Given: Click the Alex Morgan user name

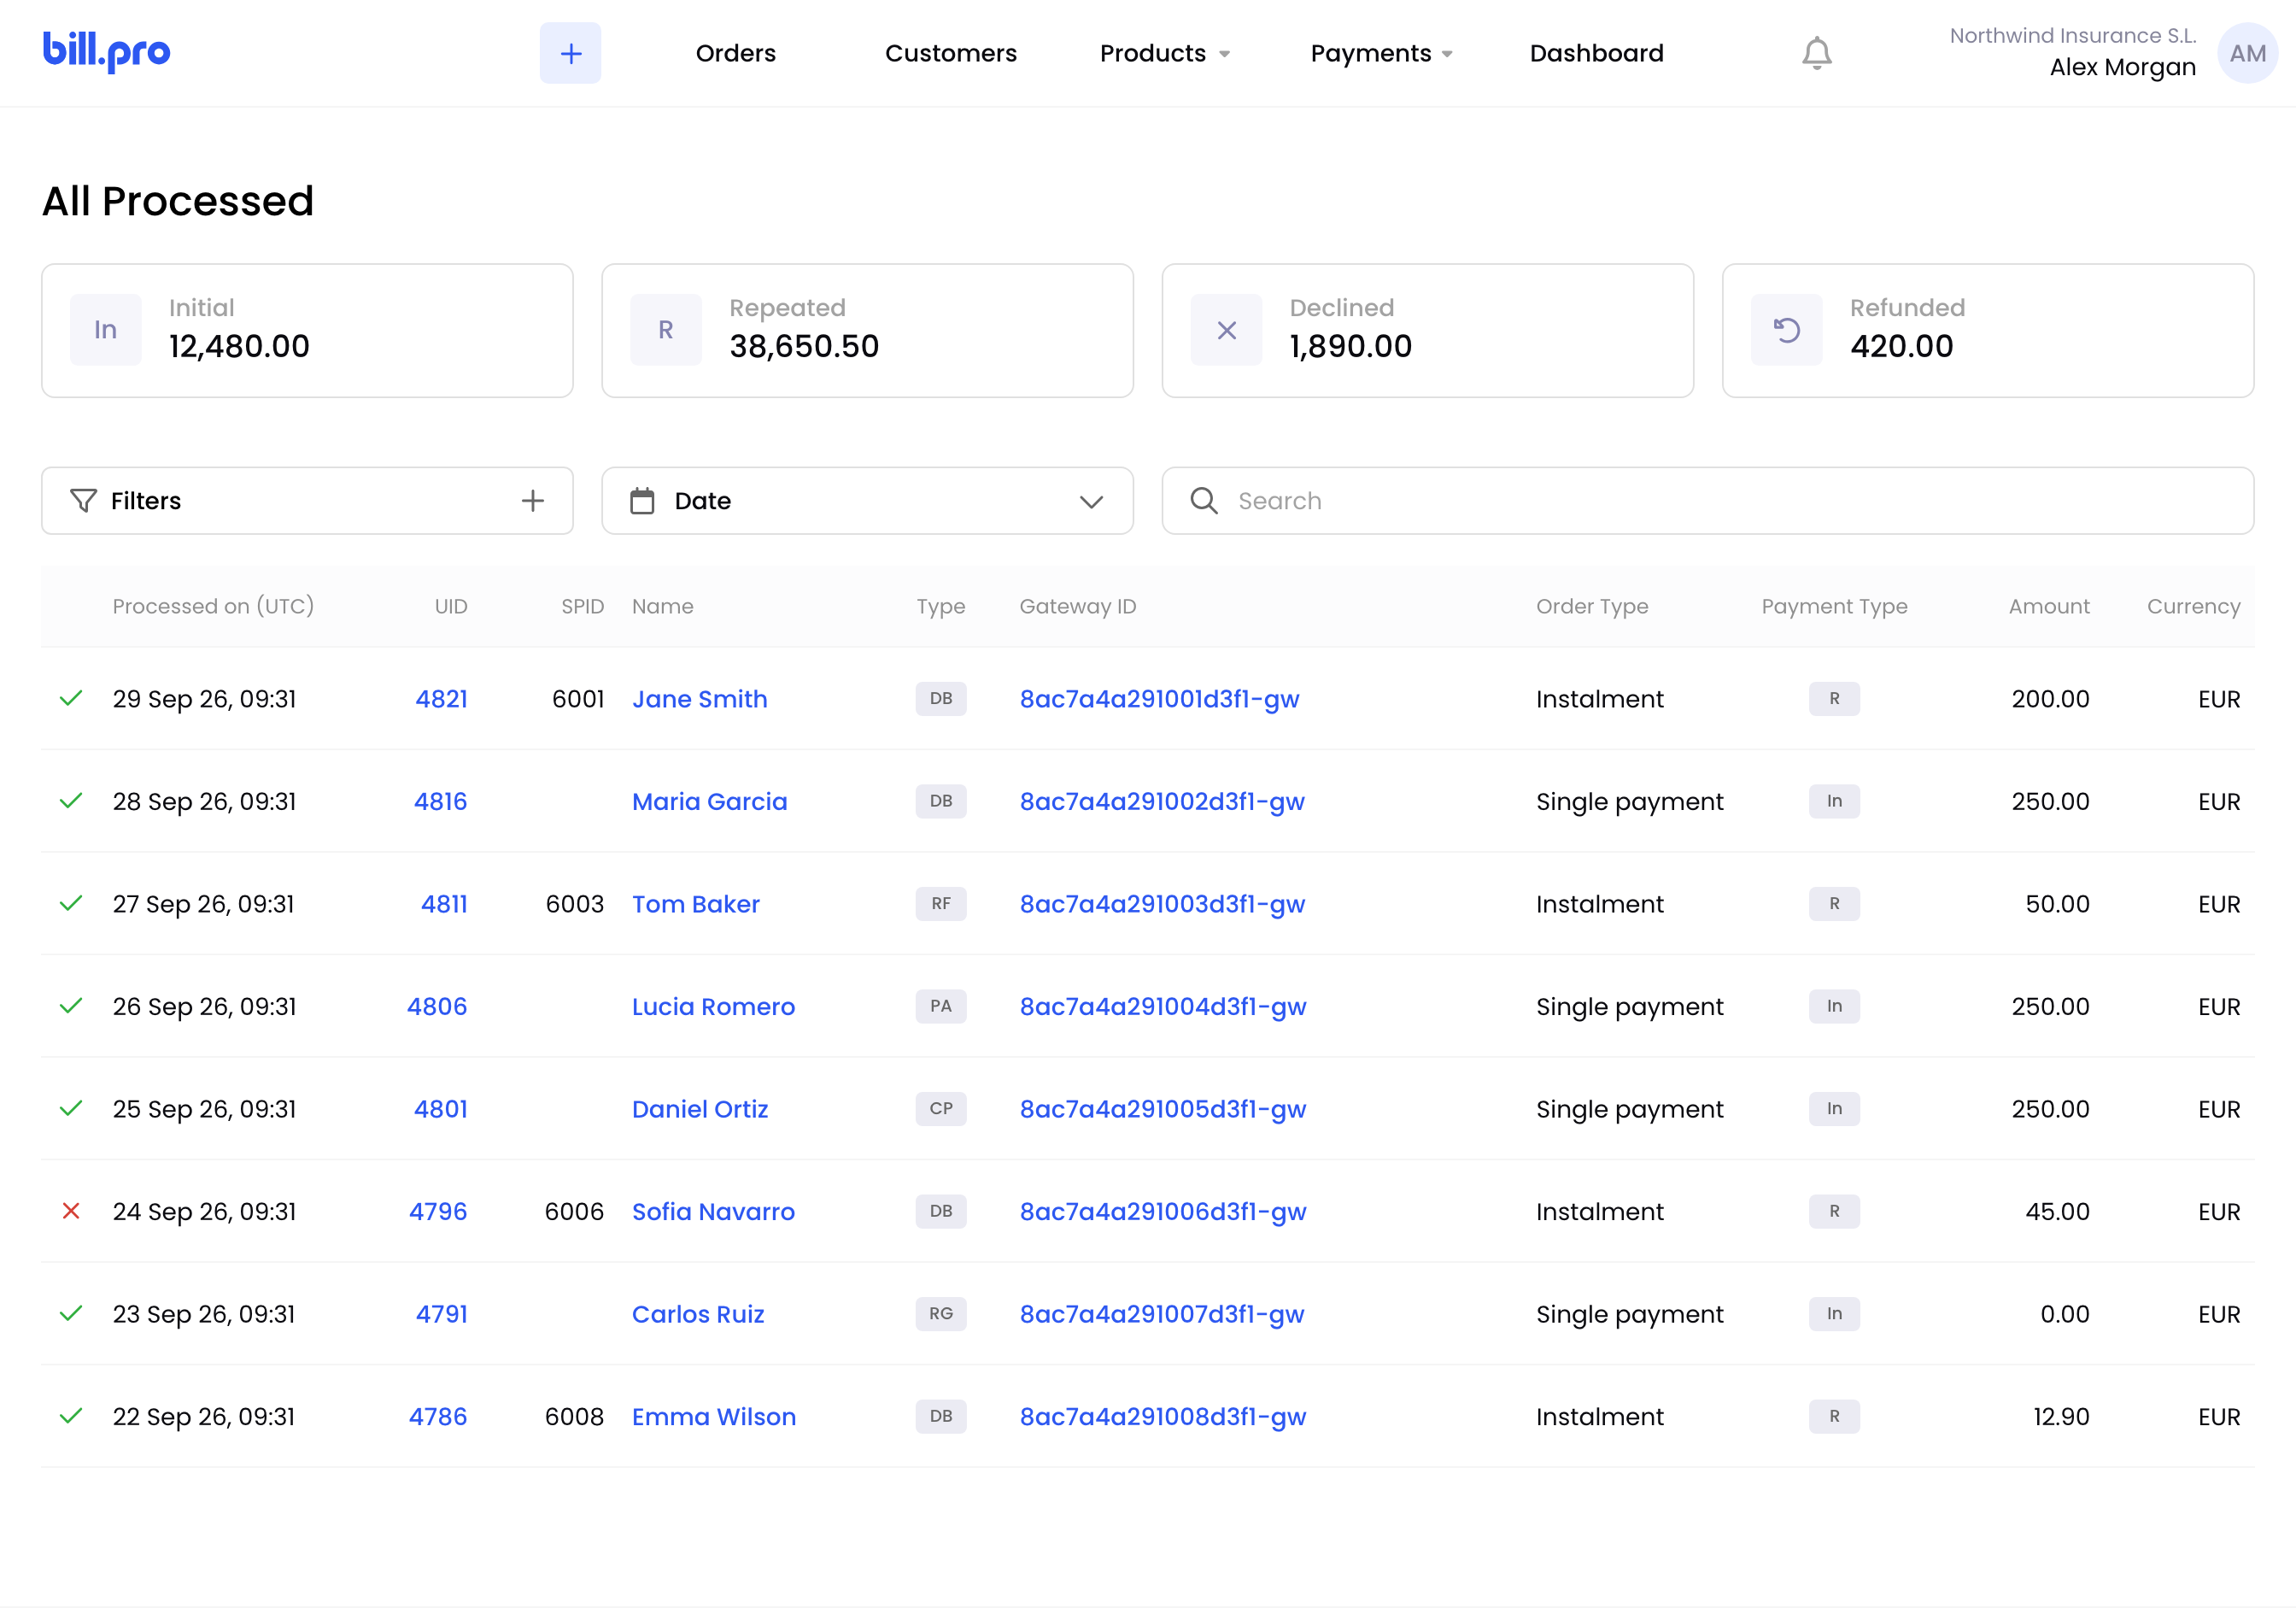Looking at the screenshot, I should click(x=2122, y=67).
